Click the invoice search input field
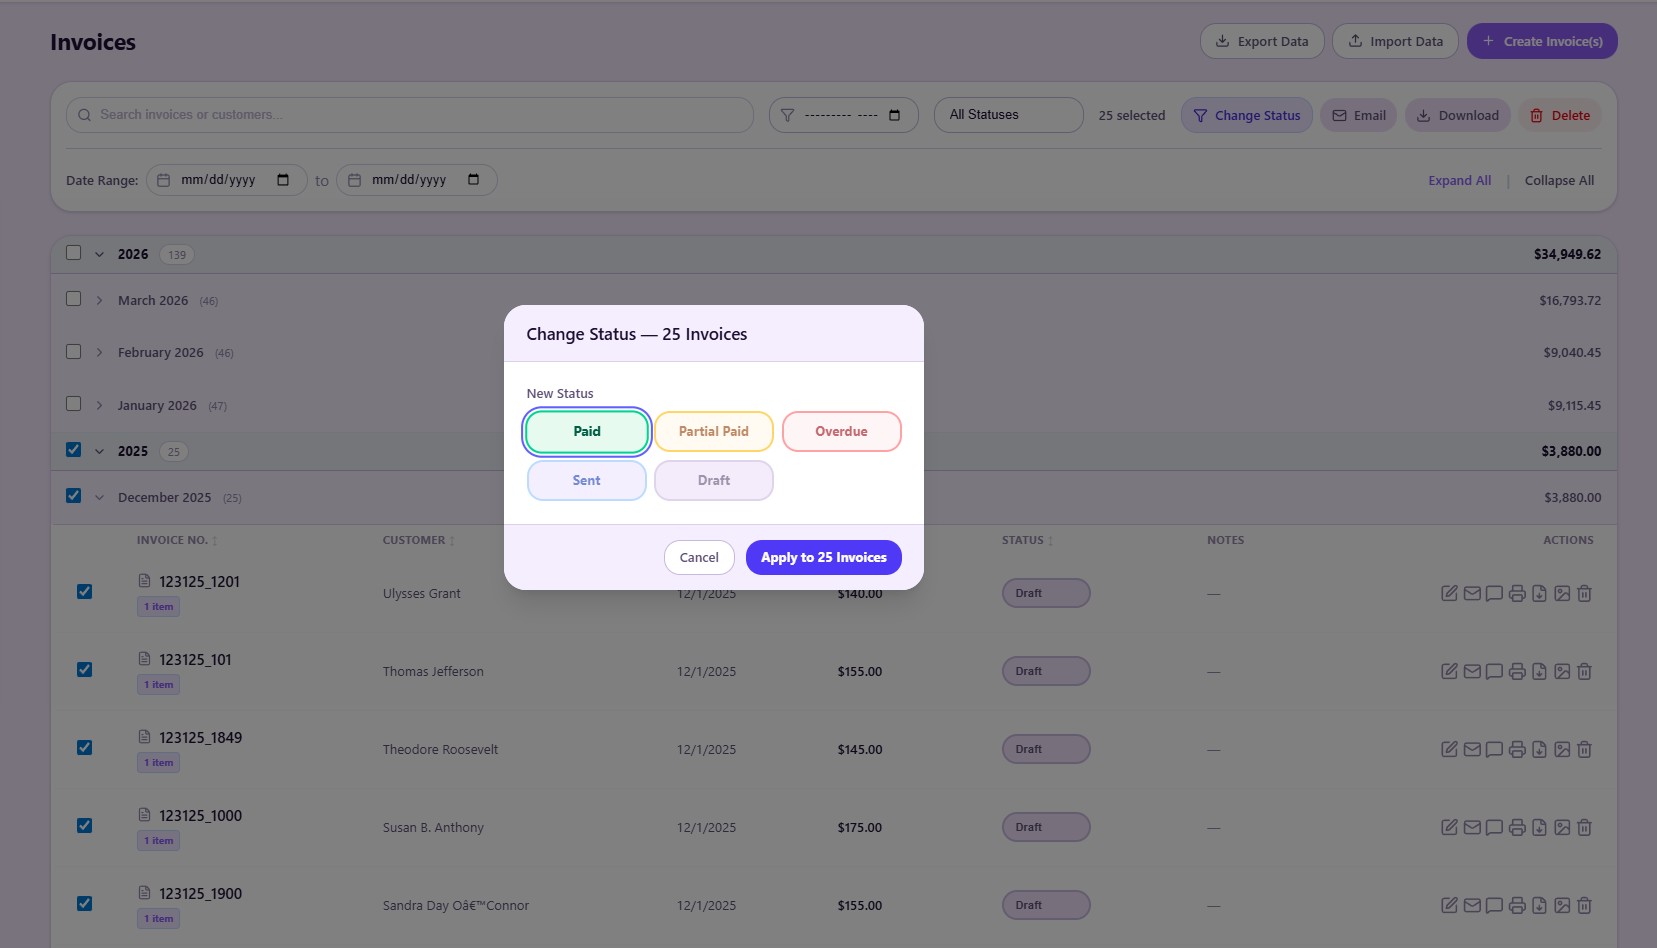1657x948 pixels. pos(409,114)
